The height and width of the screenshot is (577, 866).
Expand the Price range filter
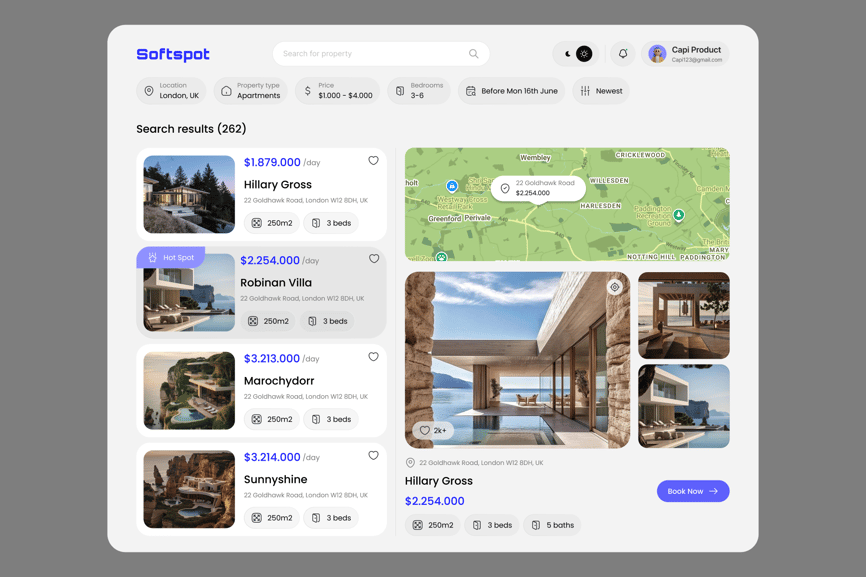pyautogui.click(x=337, y=91)
